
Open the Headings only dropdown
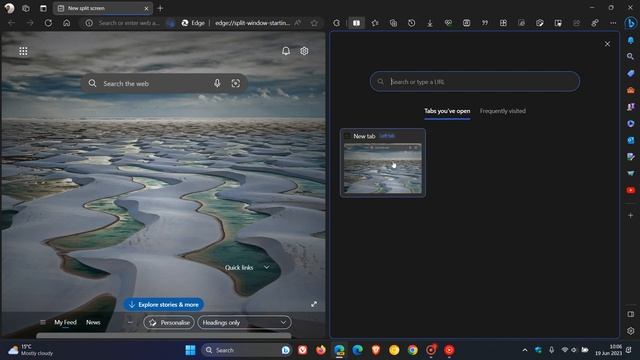[244, 322]
